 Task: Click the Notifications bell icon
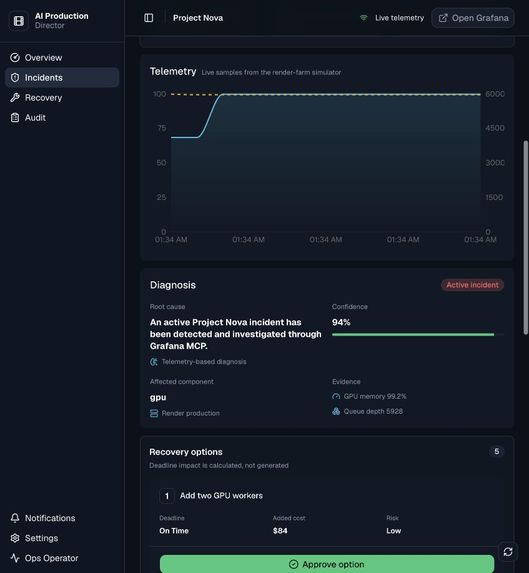tap(15, 518)
